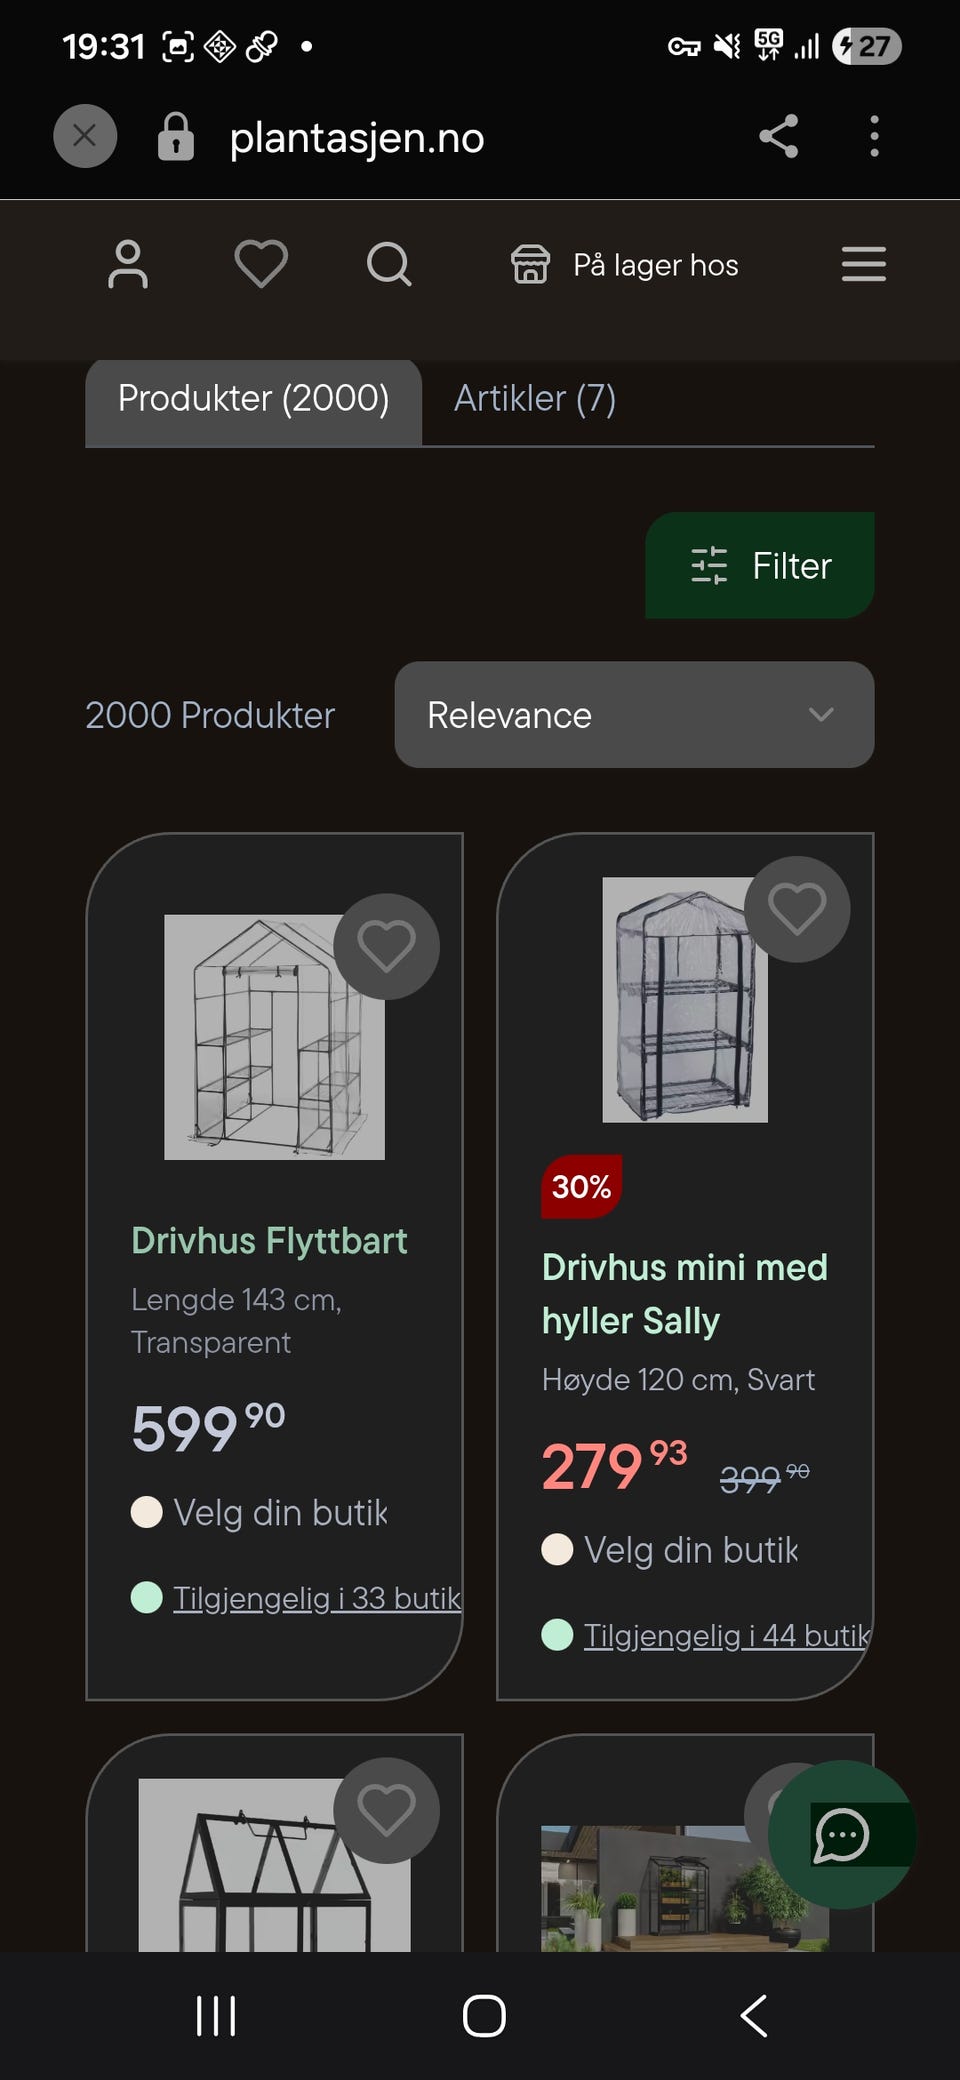
Task: Switch to the Artikler (7) tab
Action: 535,398
